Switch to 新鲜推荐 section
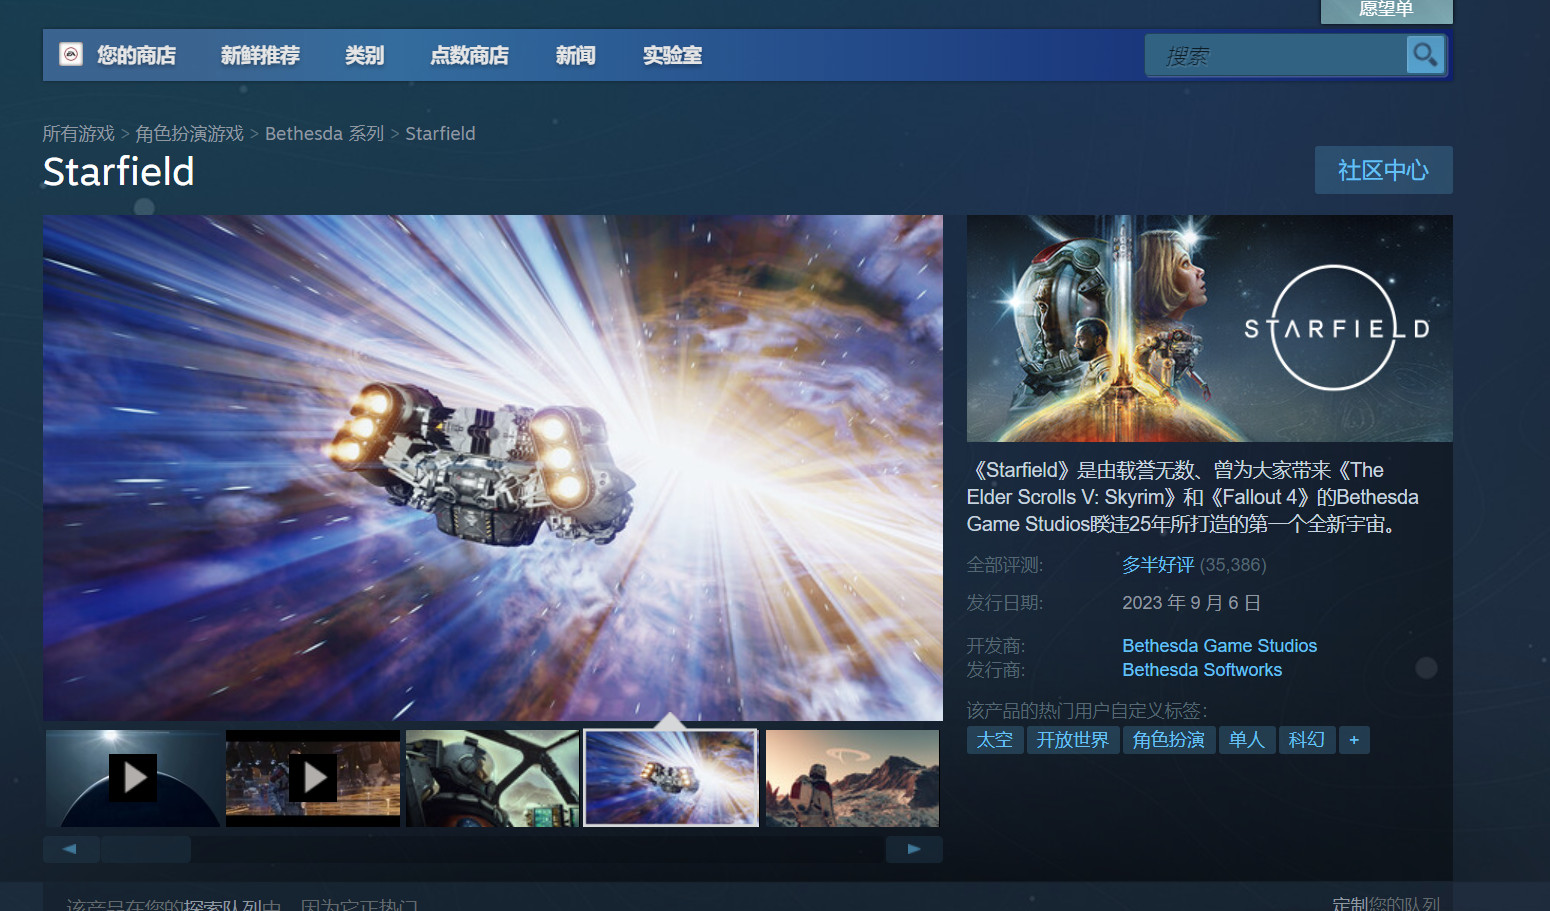The image size is (1550, 911). pos(259,55)
